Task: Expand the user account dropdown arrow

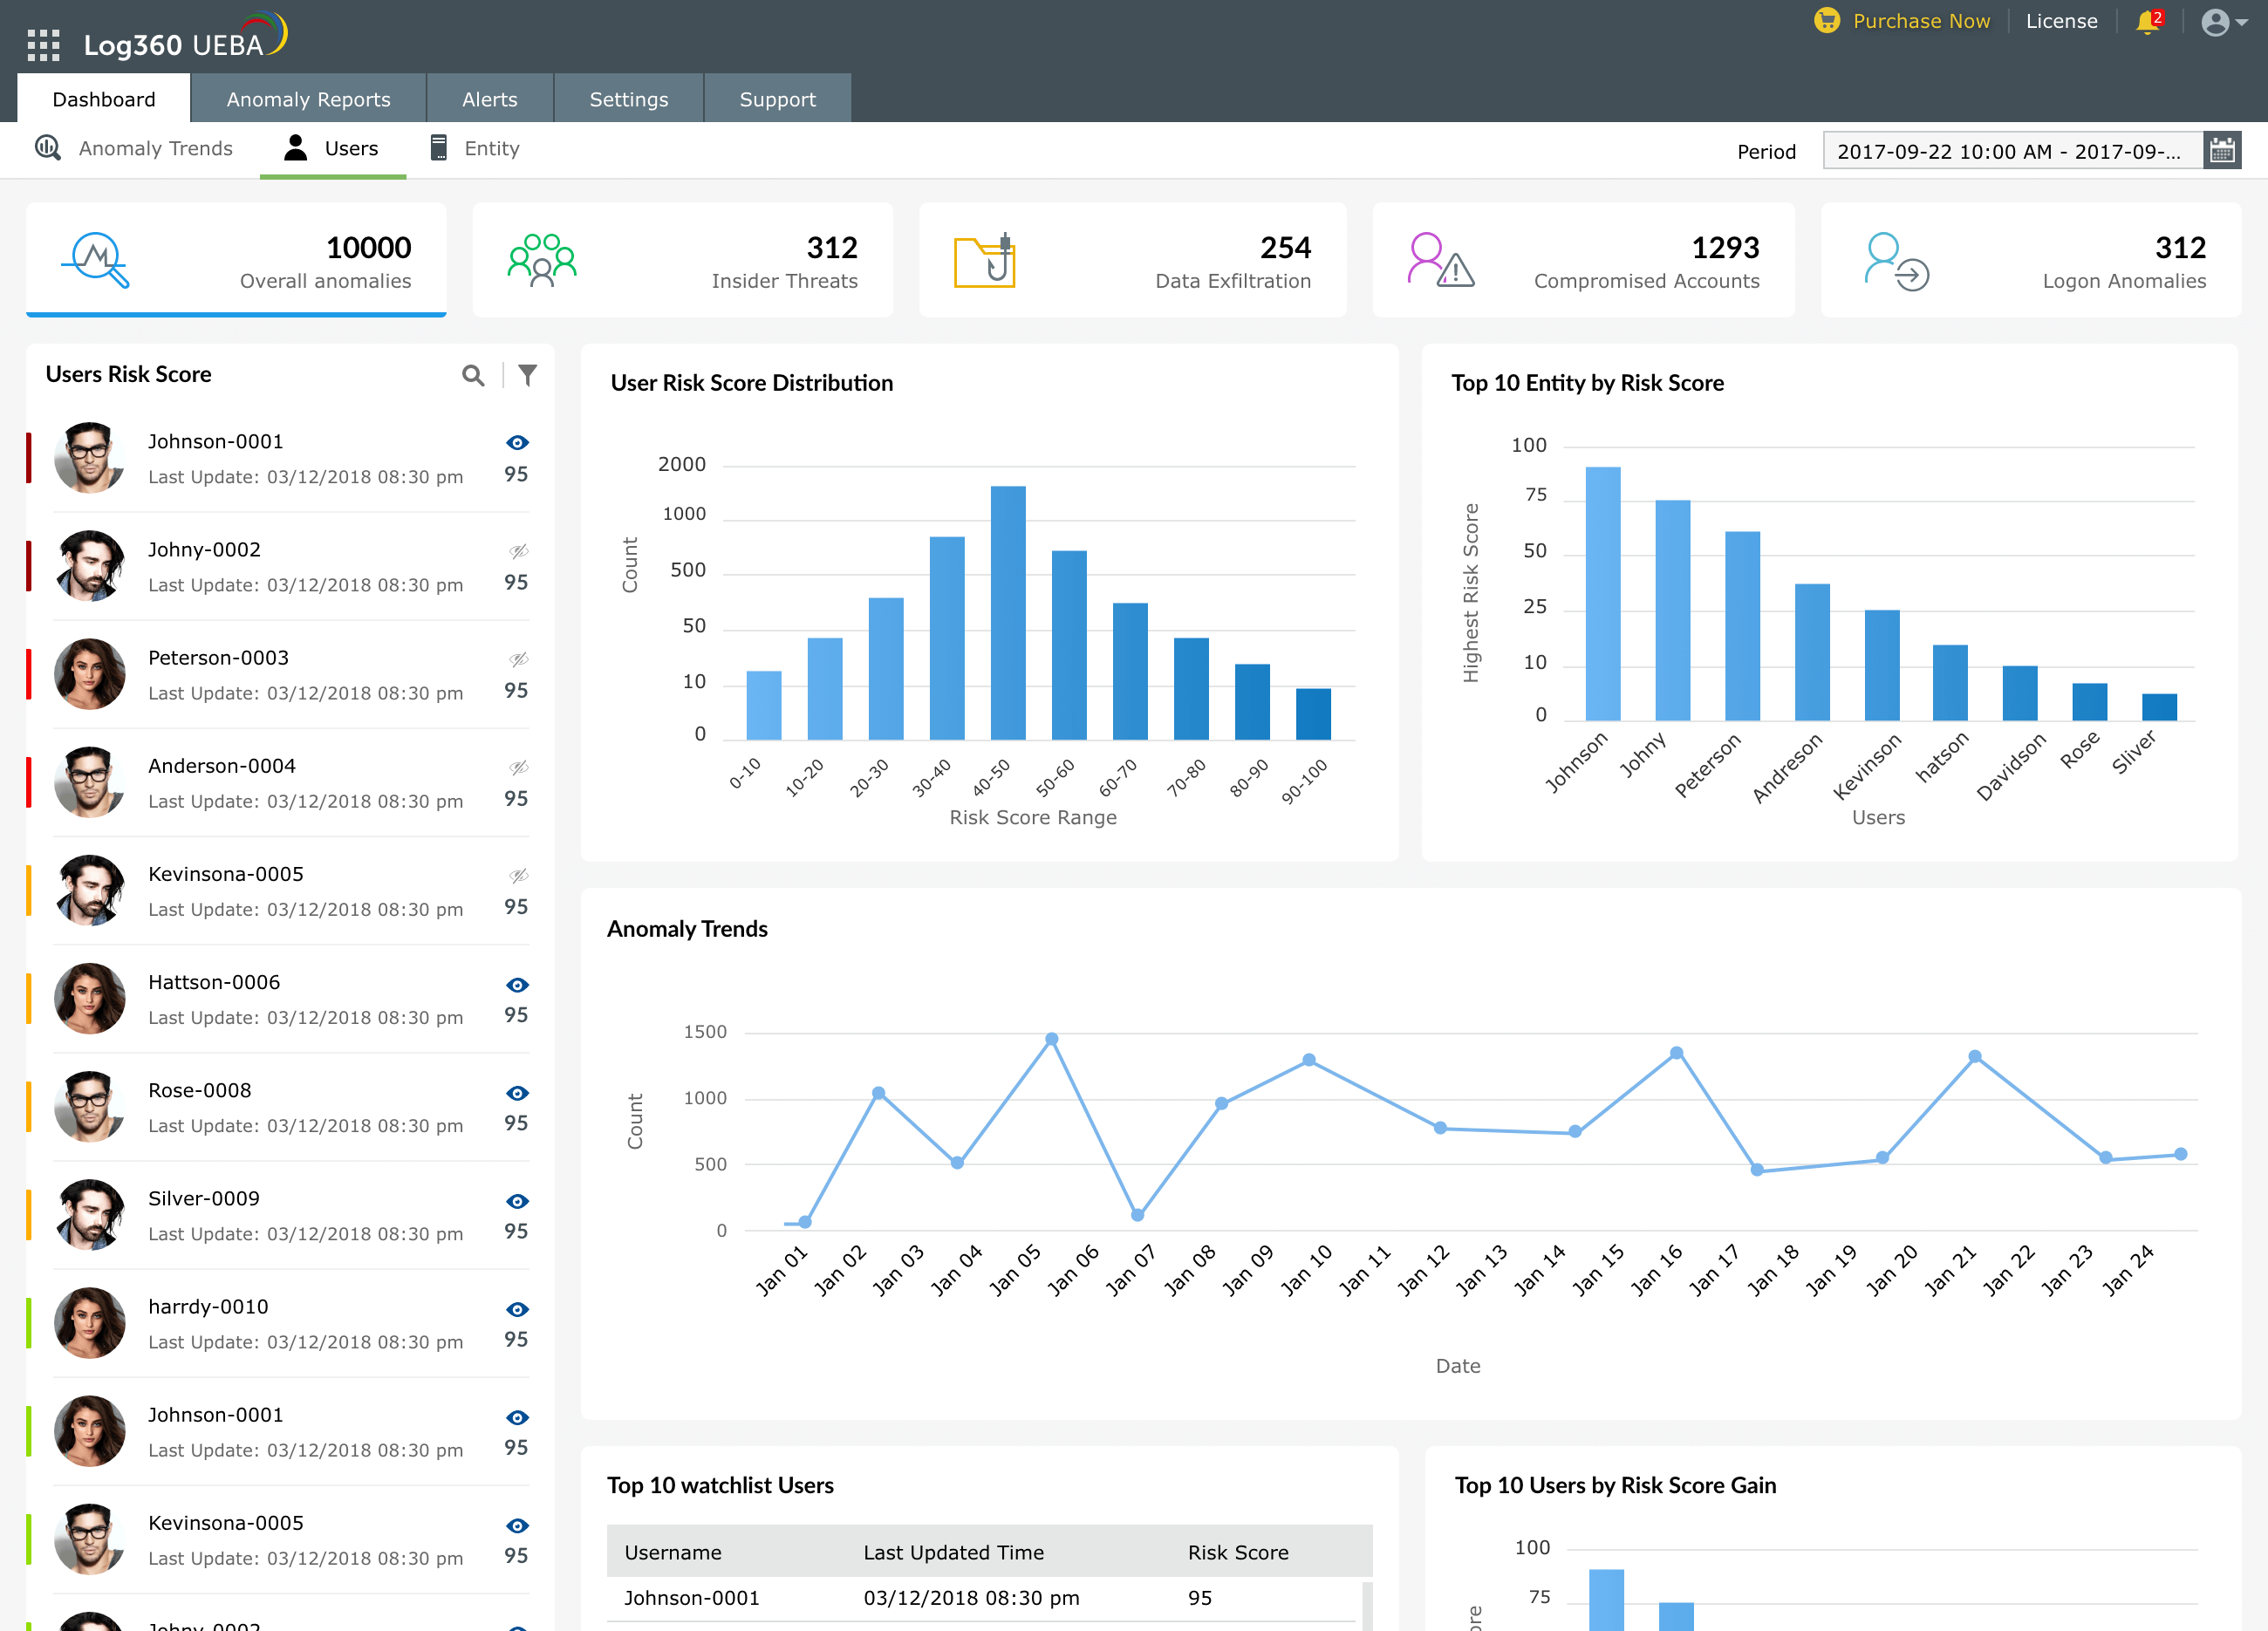Action: pyautogui.click(x=2243, y=22)
